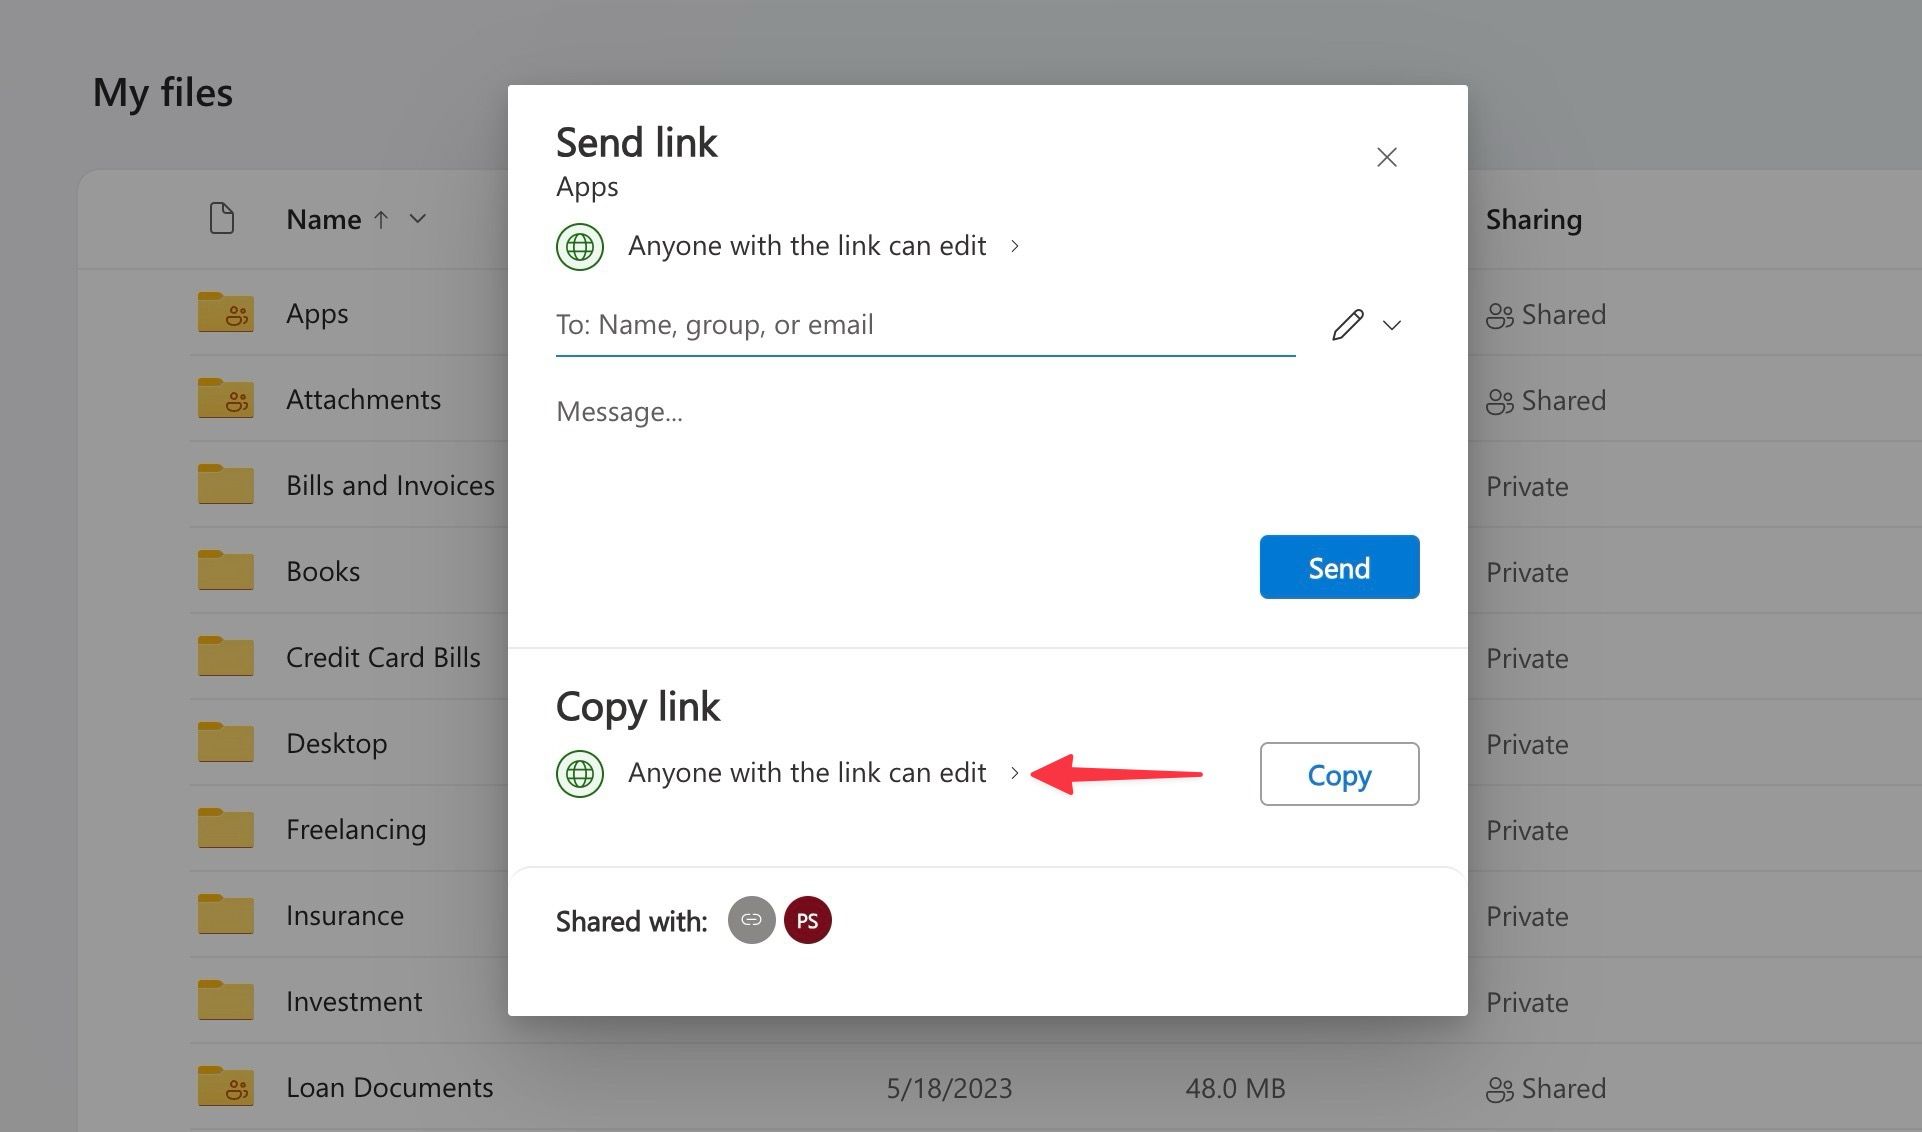Click the people icon next to Shared for Attachments
Screen dimensions: 1922x1132
click(x=1500, y=400)
